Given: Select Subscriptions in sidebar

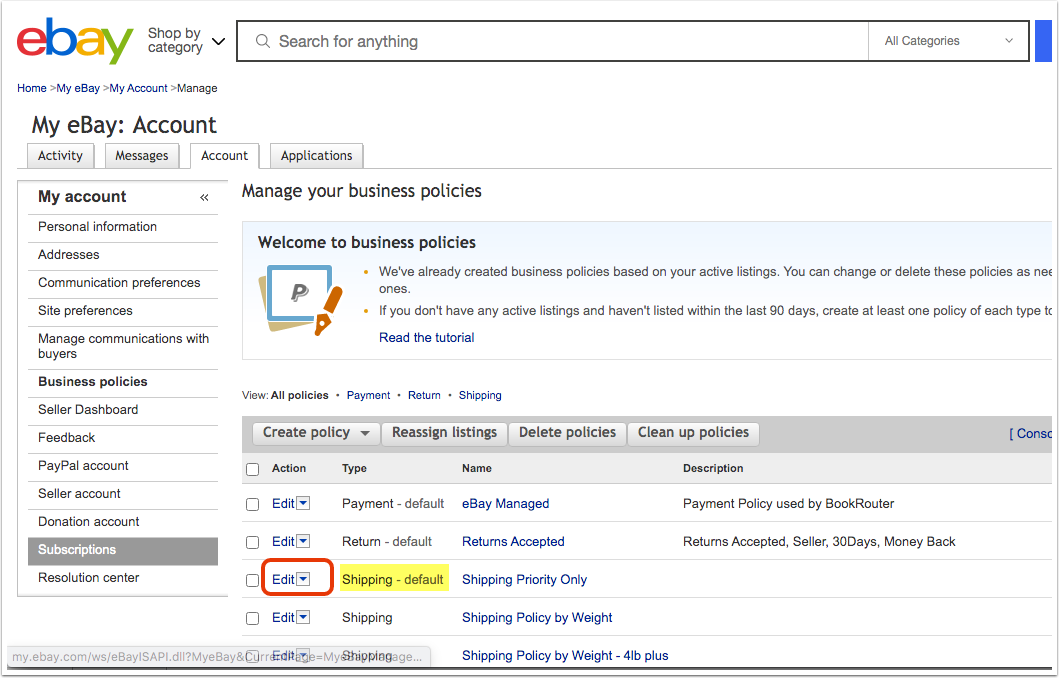Looking at the screenshot, I should pyautogui.click(x=123, y=550).
